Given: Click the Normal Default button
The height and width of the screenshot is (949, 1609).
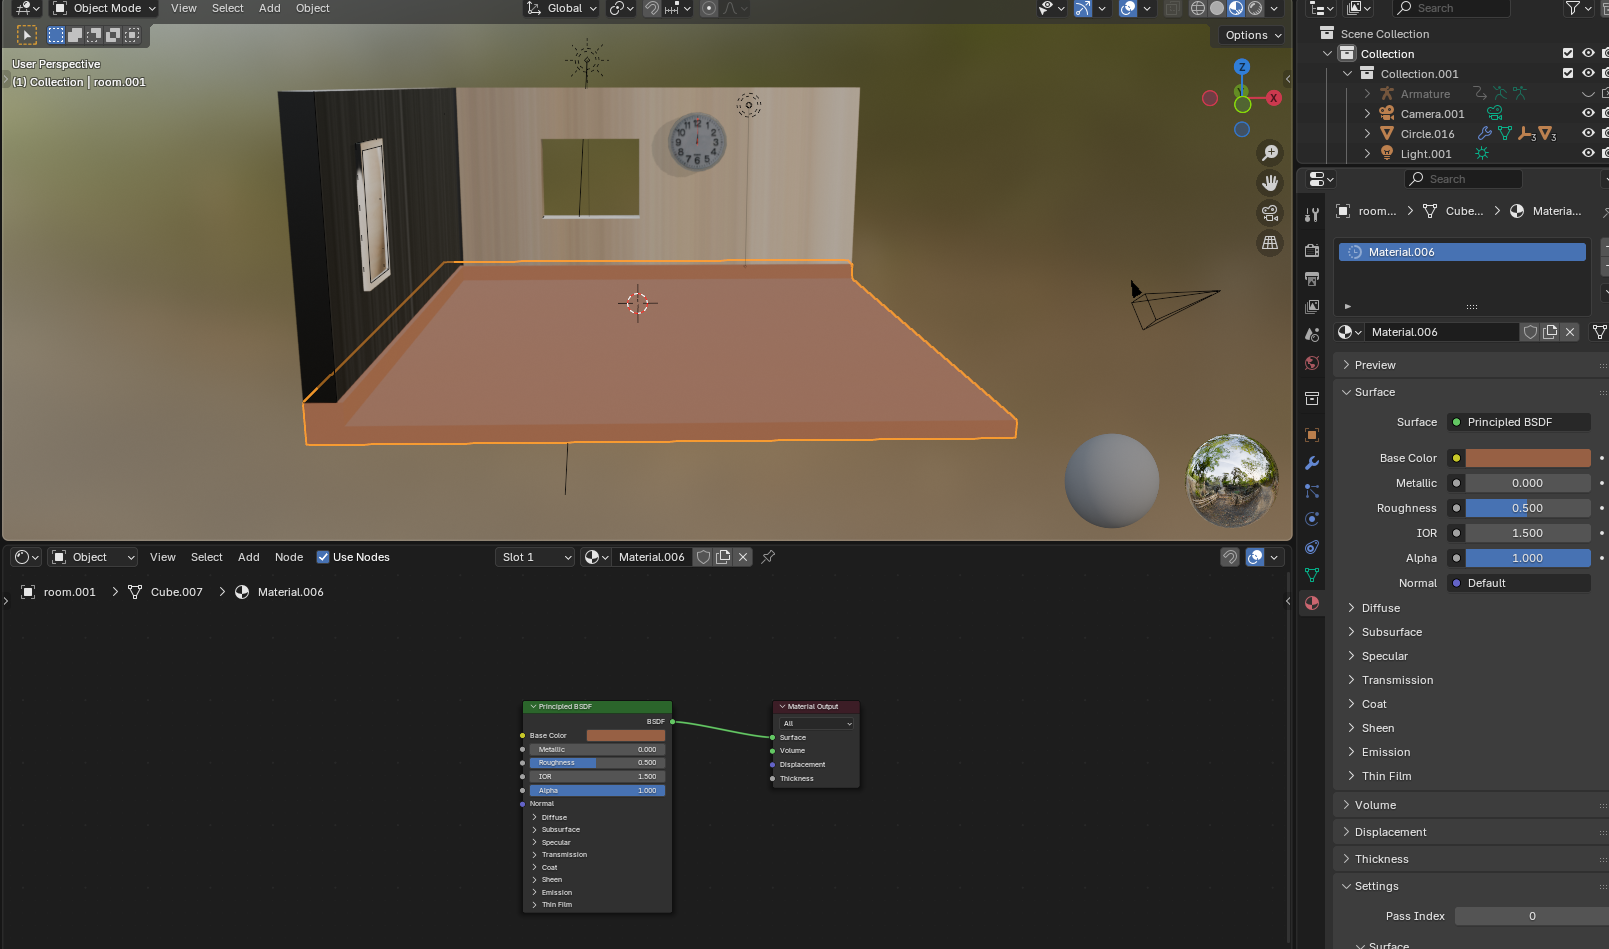Looking at the screenshot, I should tap(1519, 583).
